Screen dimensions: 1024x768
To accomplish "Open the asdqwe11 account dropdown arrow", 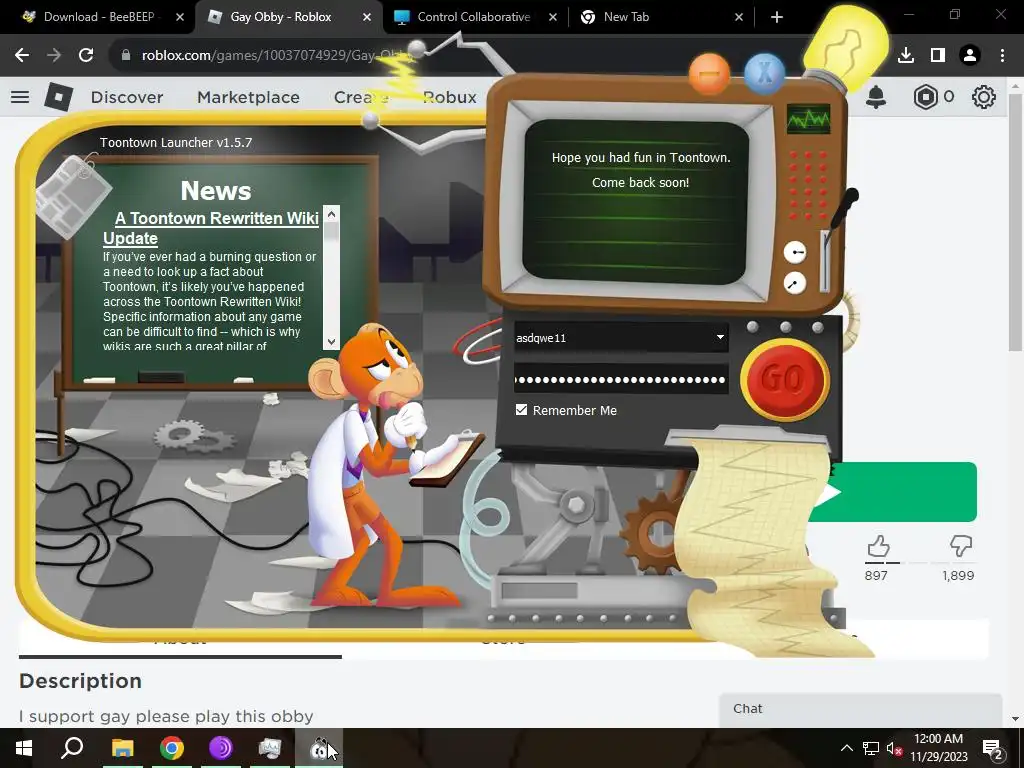I will 720,337.
